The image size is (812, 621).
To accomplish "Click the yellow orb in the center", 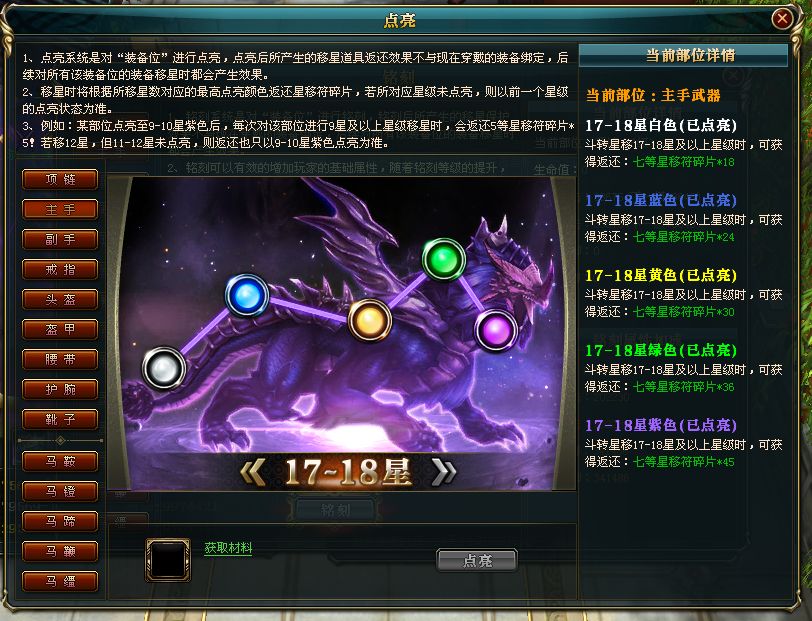I will [369, 320].
